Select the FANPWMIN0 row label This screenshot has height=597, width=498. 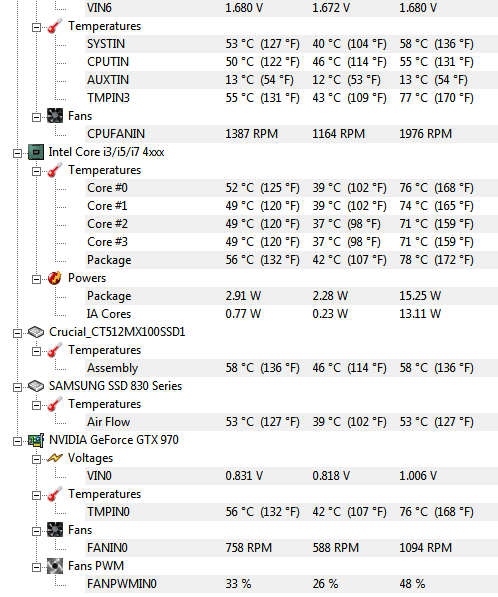(122, 584)
